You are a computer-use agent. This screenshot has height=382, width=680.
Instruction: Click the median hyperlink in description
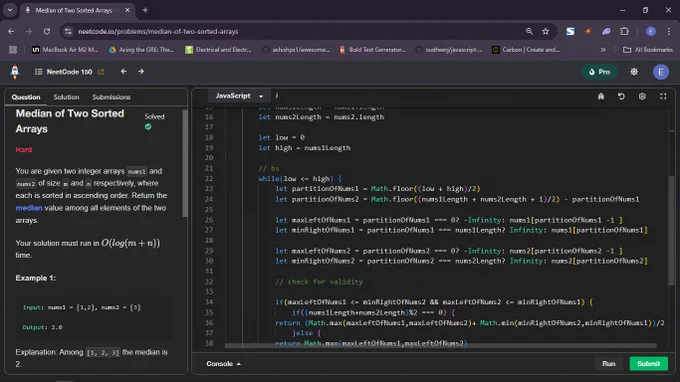point(29,208)
